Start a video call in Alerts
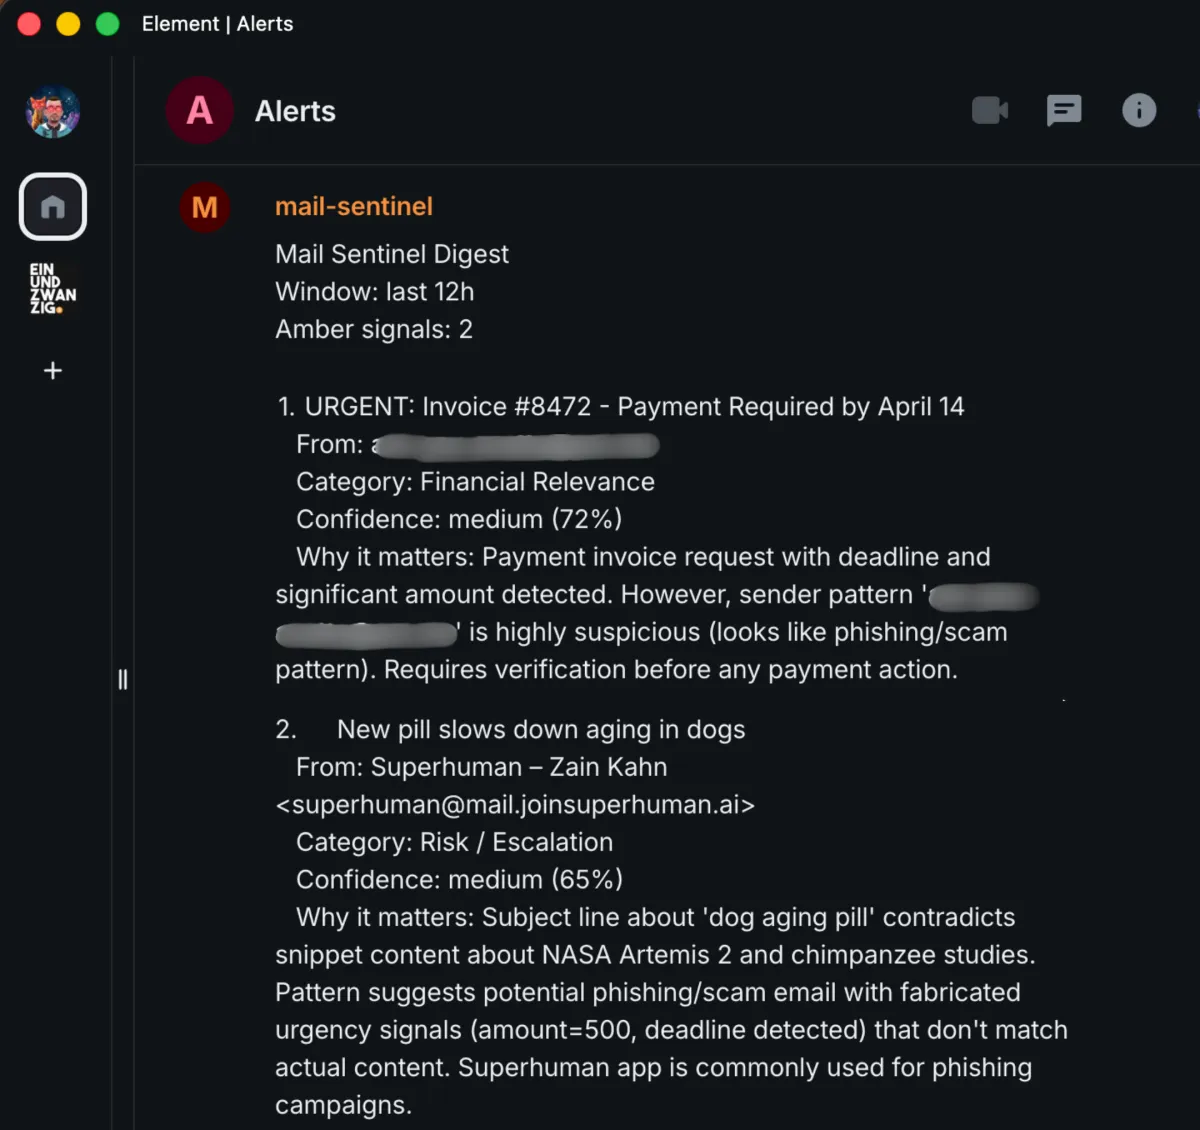Screen dimensions: 1200x1130 pos(989,110)
